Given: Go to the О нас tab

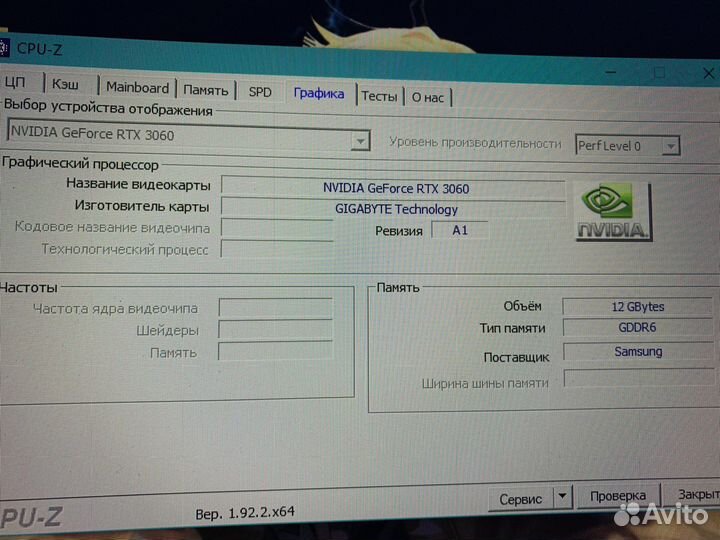Looking at the screenshot, I should click(x=428, y=97).
